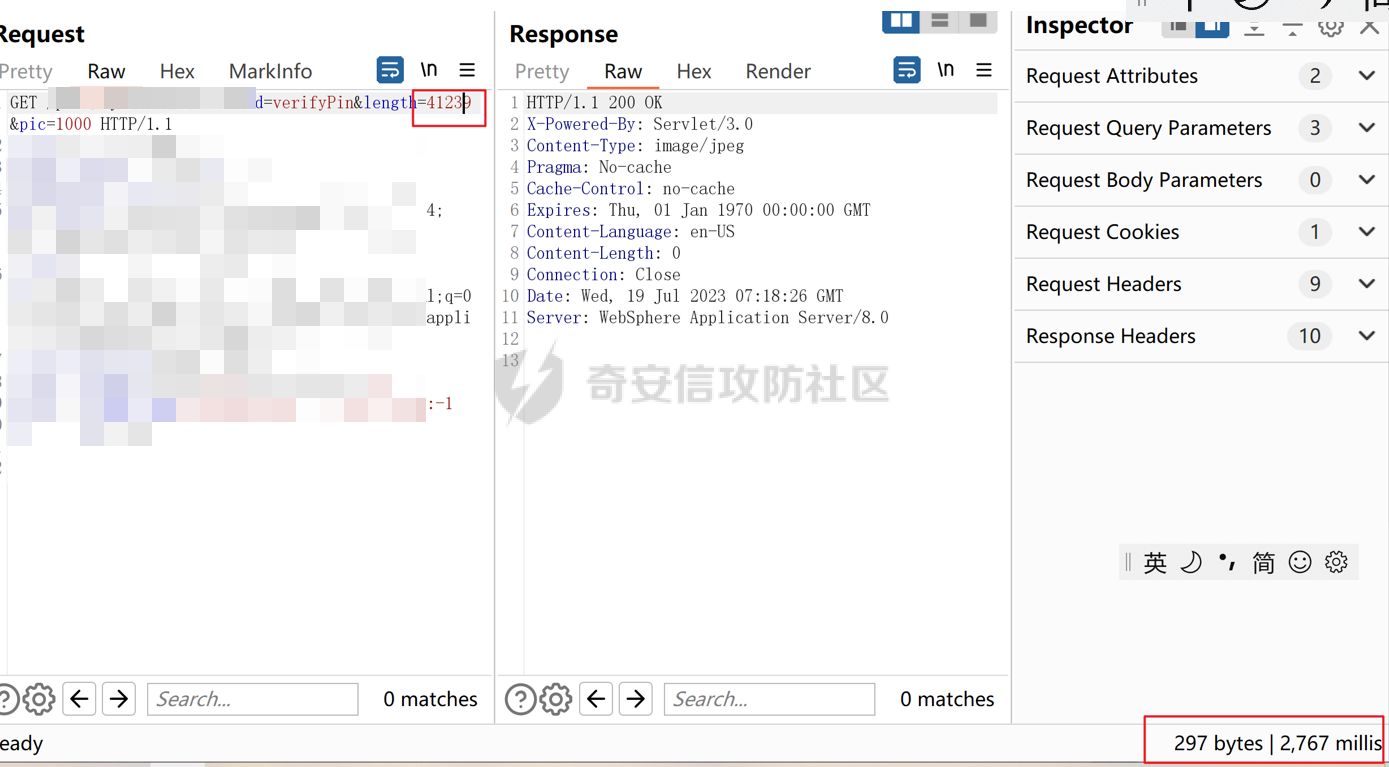
Task: Go to next match in Request search
Action: [x=119, y=699]
